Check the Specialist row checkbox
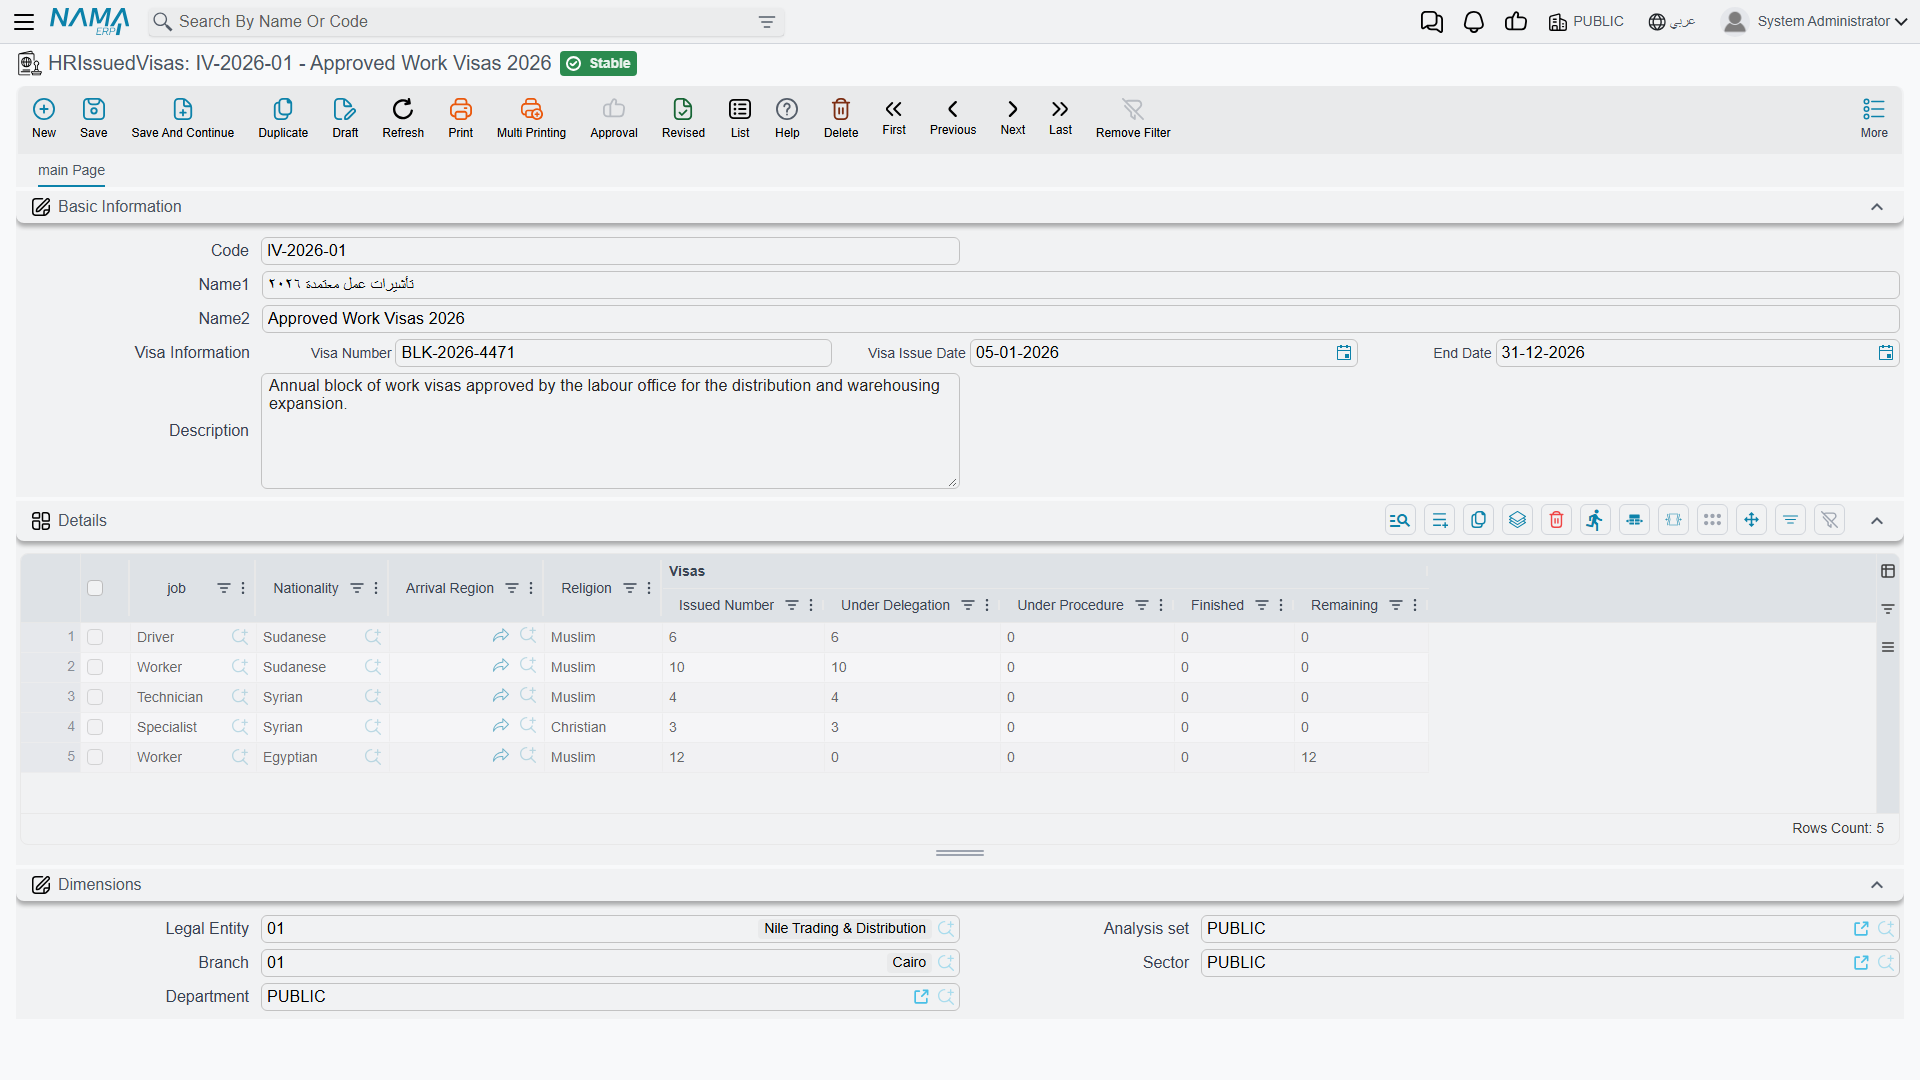Screen dimensions: 1920x1080 95,727
